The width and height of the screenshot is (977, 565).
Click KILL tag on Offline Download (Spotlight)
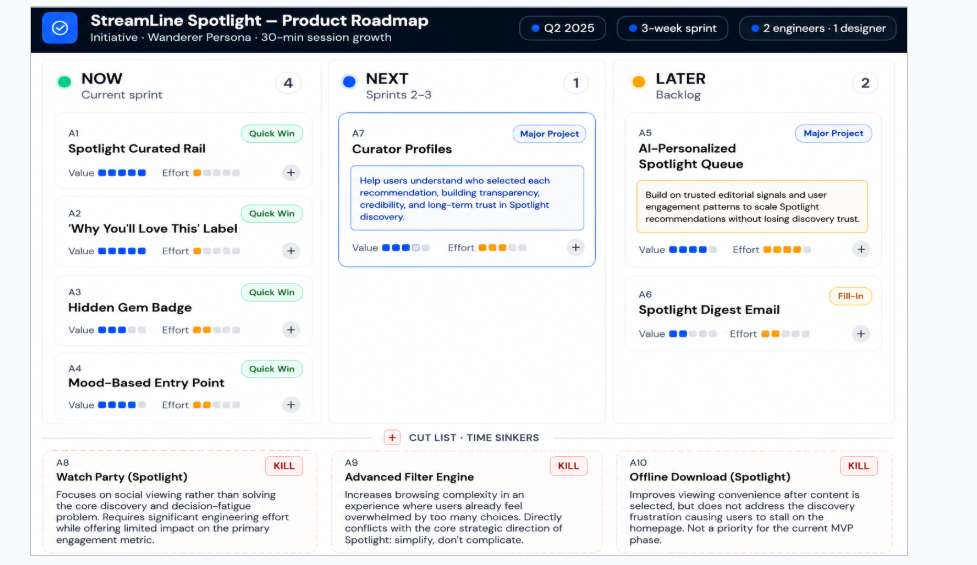click(859, 466)
